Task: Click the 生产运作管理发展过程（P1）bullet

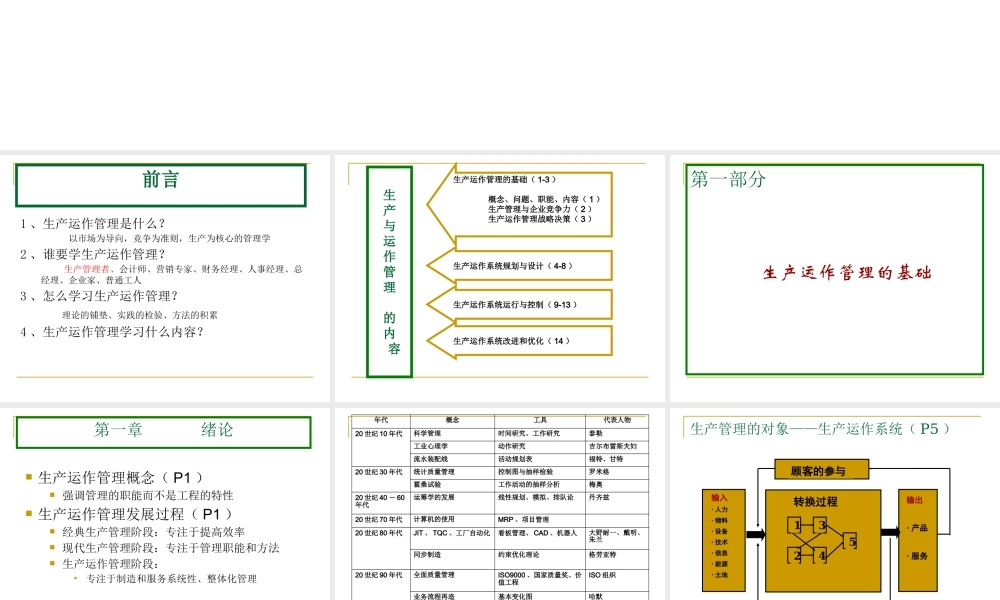Action: point(135,514)
